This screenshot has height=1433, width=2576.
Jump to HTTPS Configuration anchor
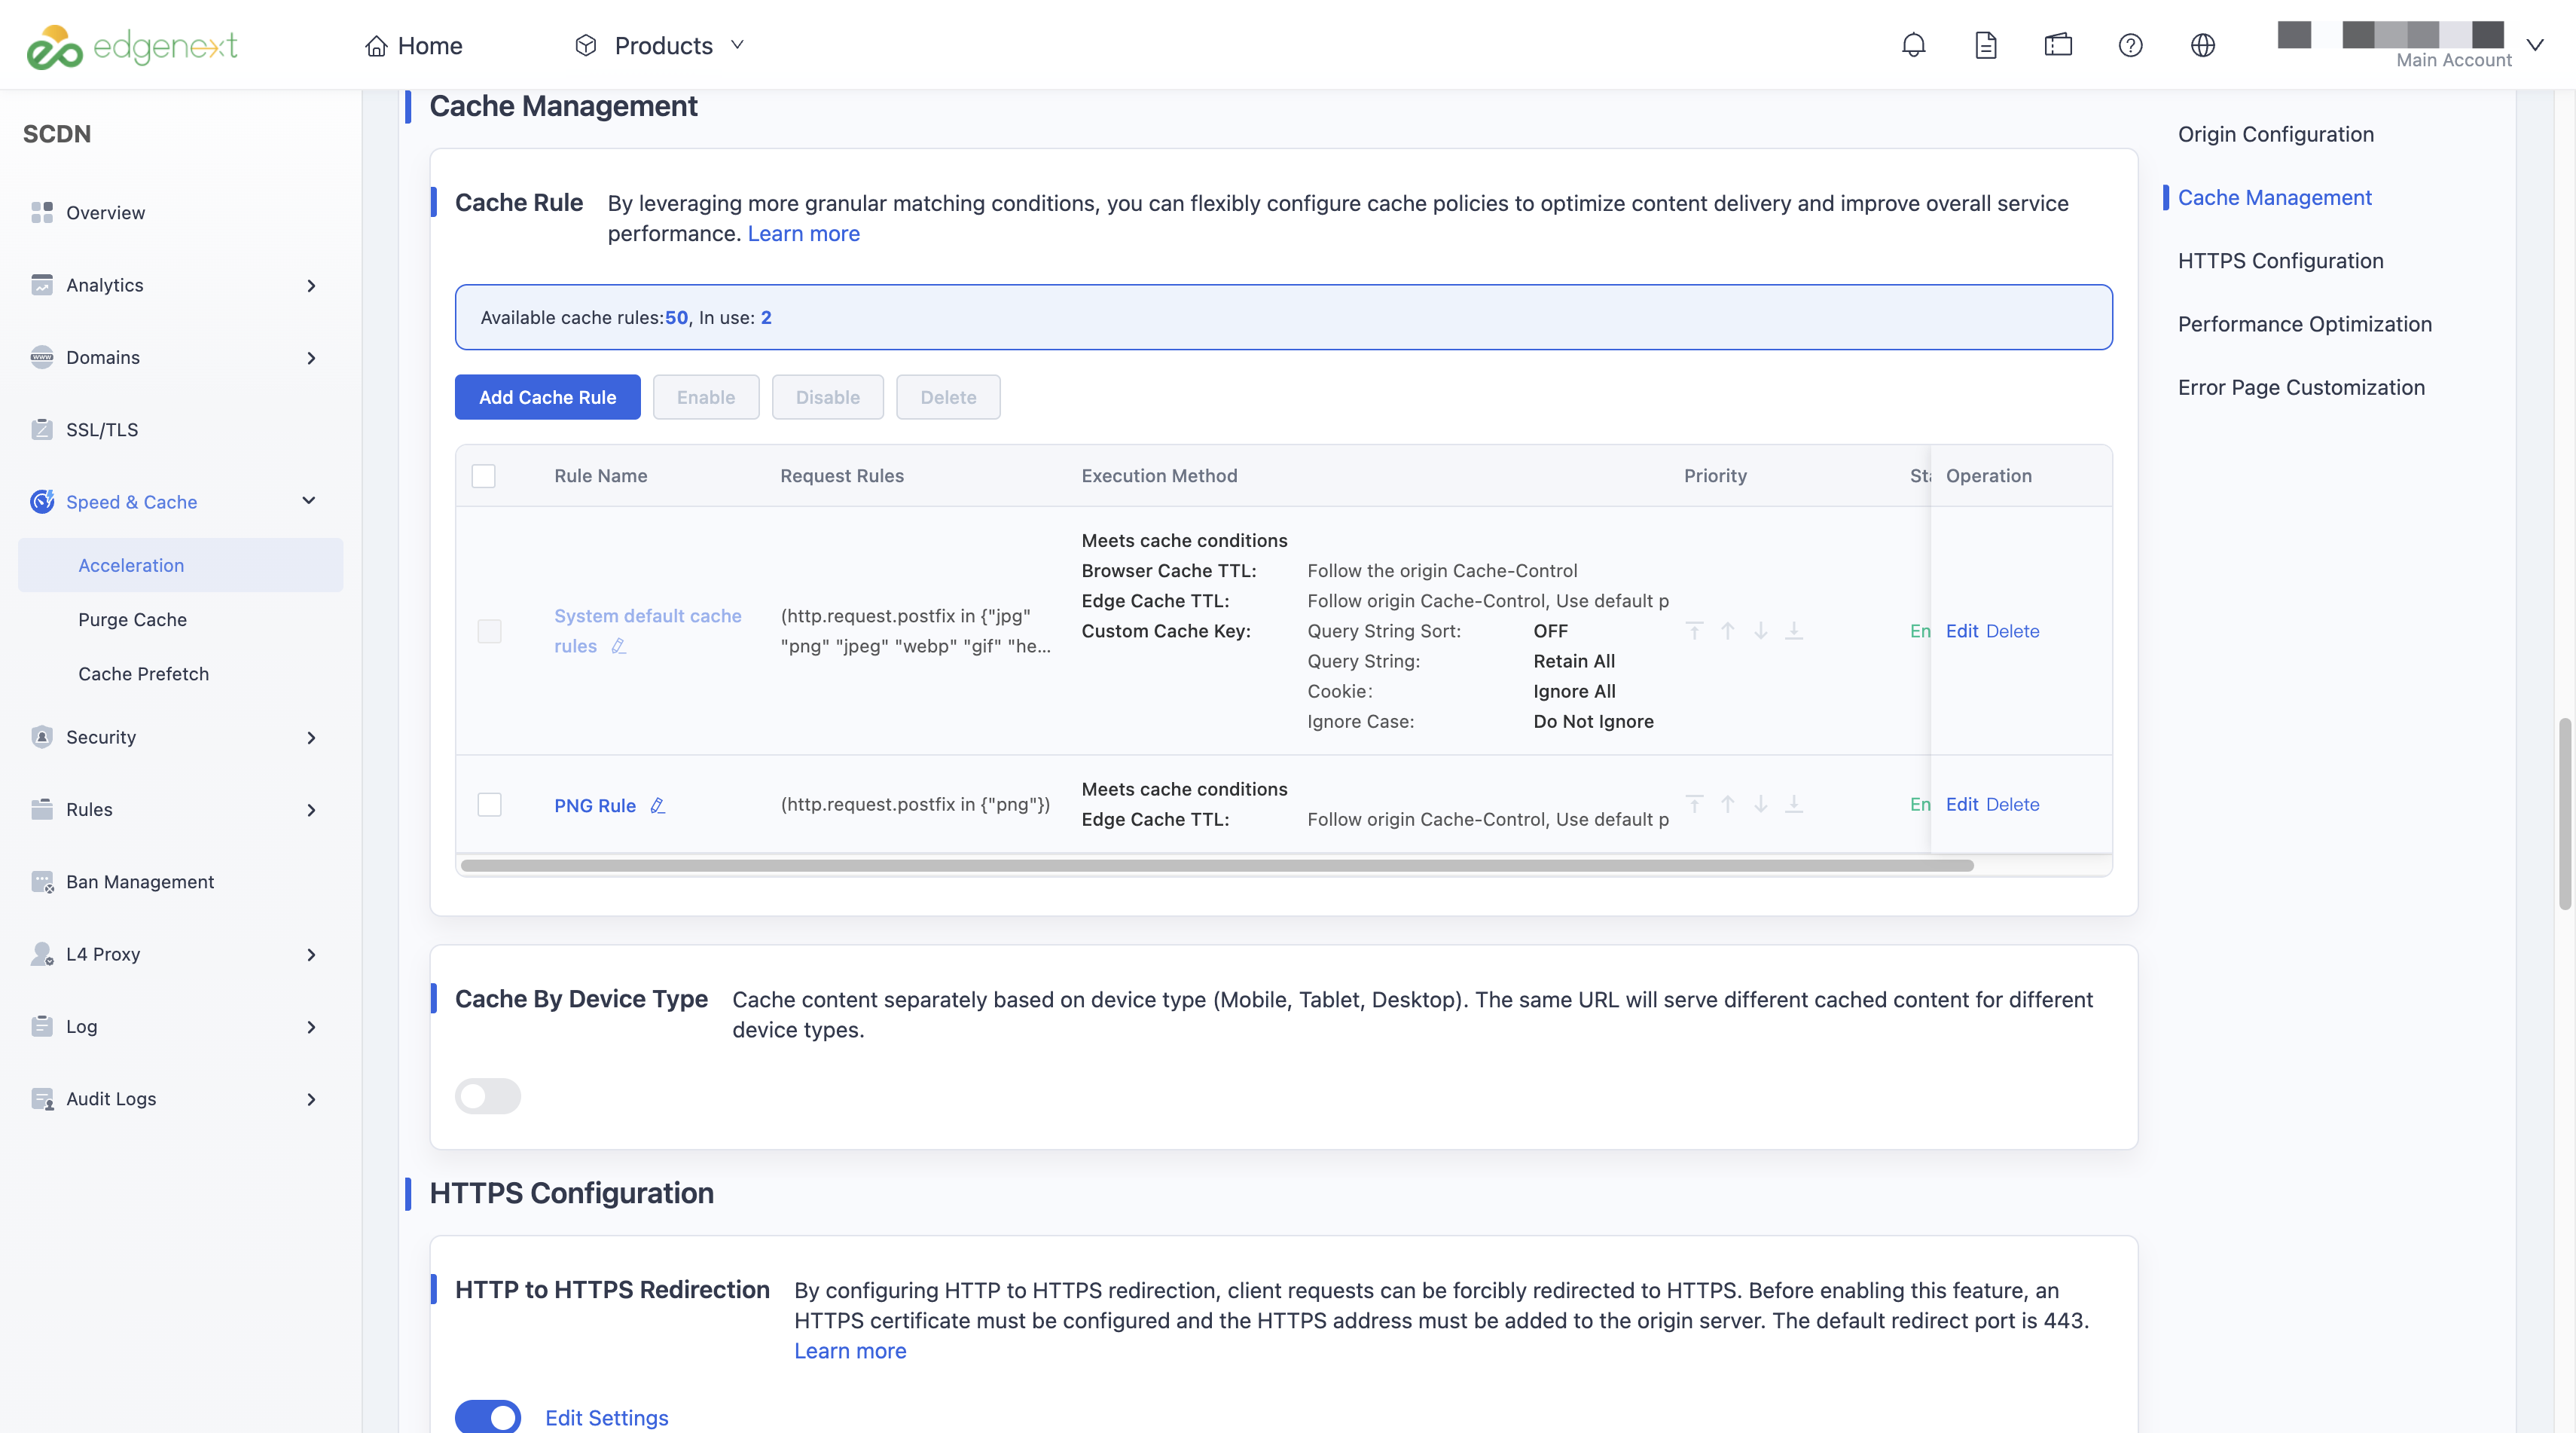pyautogui.click(x=2280, y=261)
